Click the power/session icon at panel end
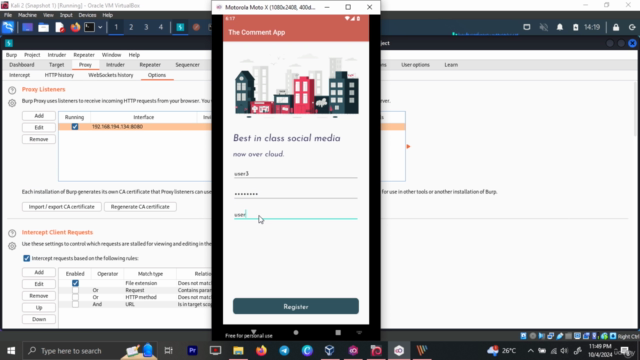The height and width of the screenshot is (360, 640). (632, 27)
